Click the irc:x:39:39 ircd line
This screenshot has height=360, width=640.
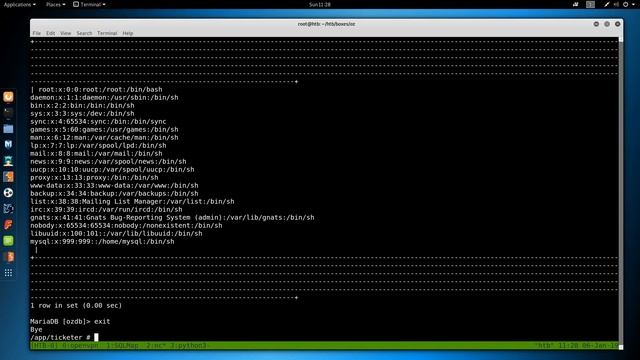pos(106,209)
